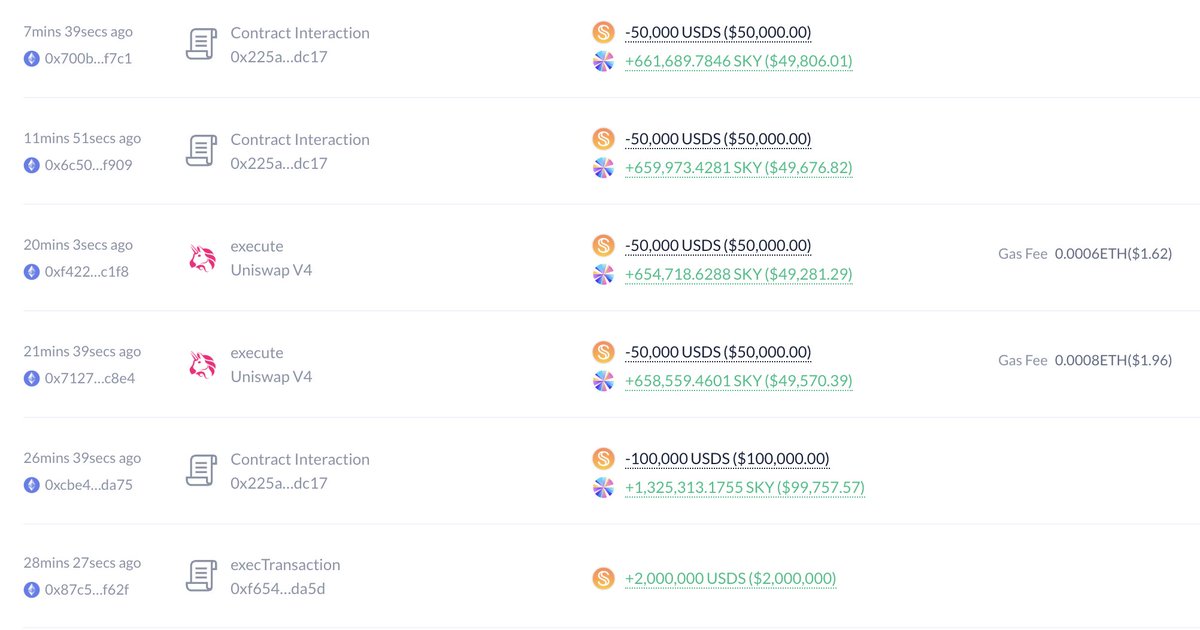Click SKY token icon beside +661,689.7846 SKY
This screenshot has width=1200, height=630.
pyautogui.click(x=602, y=61)
